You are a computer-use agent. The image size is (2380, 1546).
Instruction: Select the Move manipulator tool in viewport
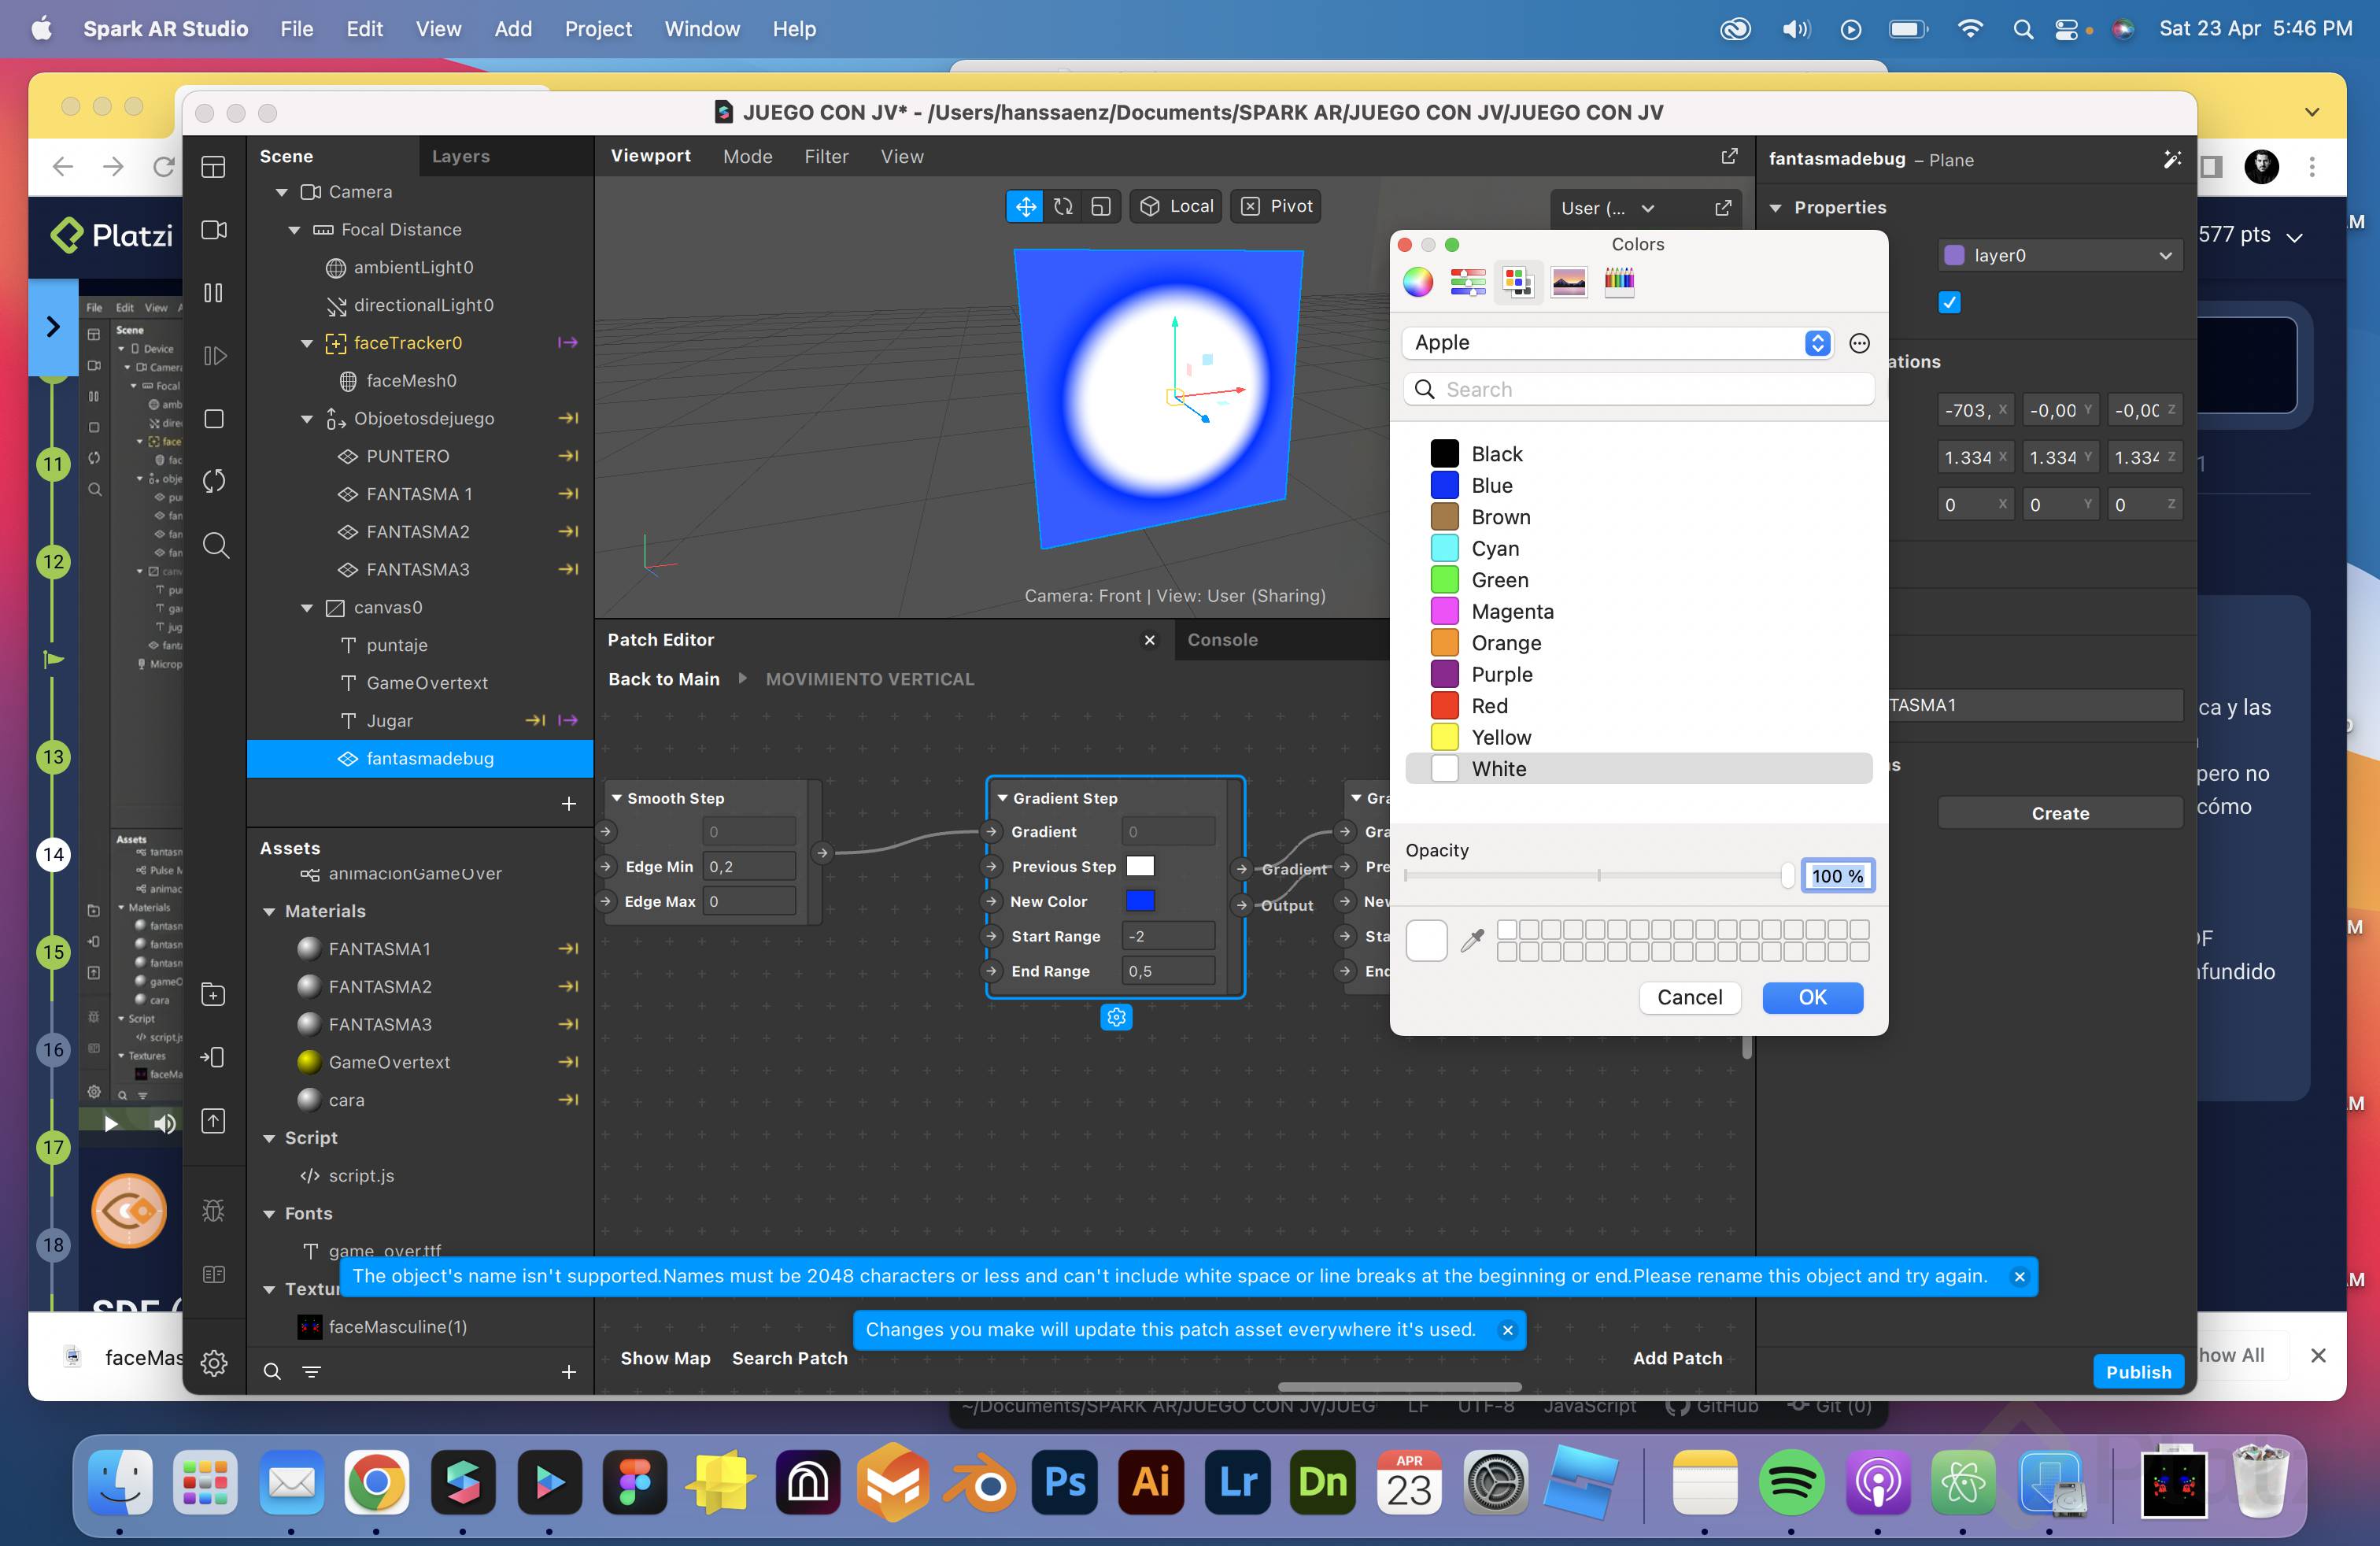[1025, 206]
